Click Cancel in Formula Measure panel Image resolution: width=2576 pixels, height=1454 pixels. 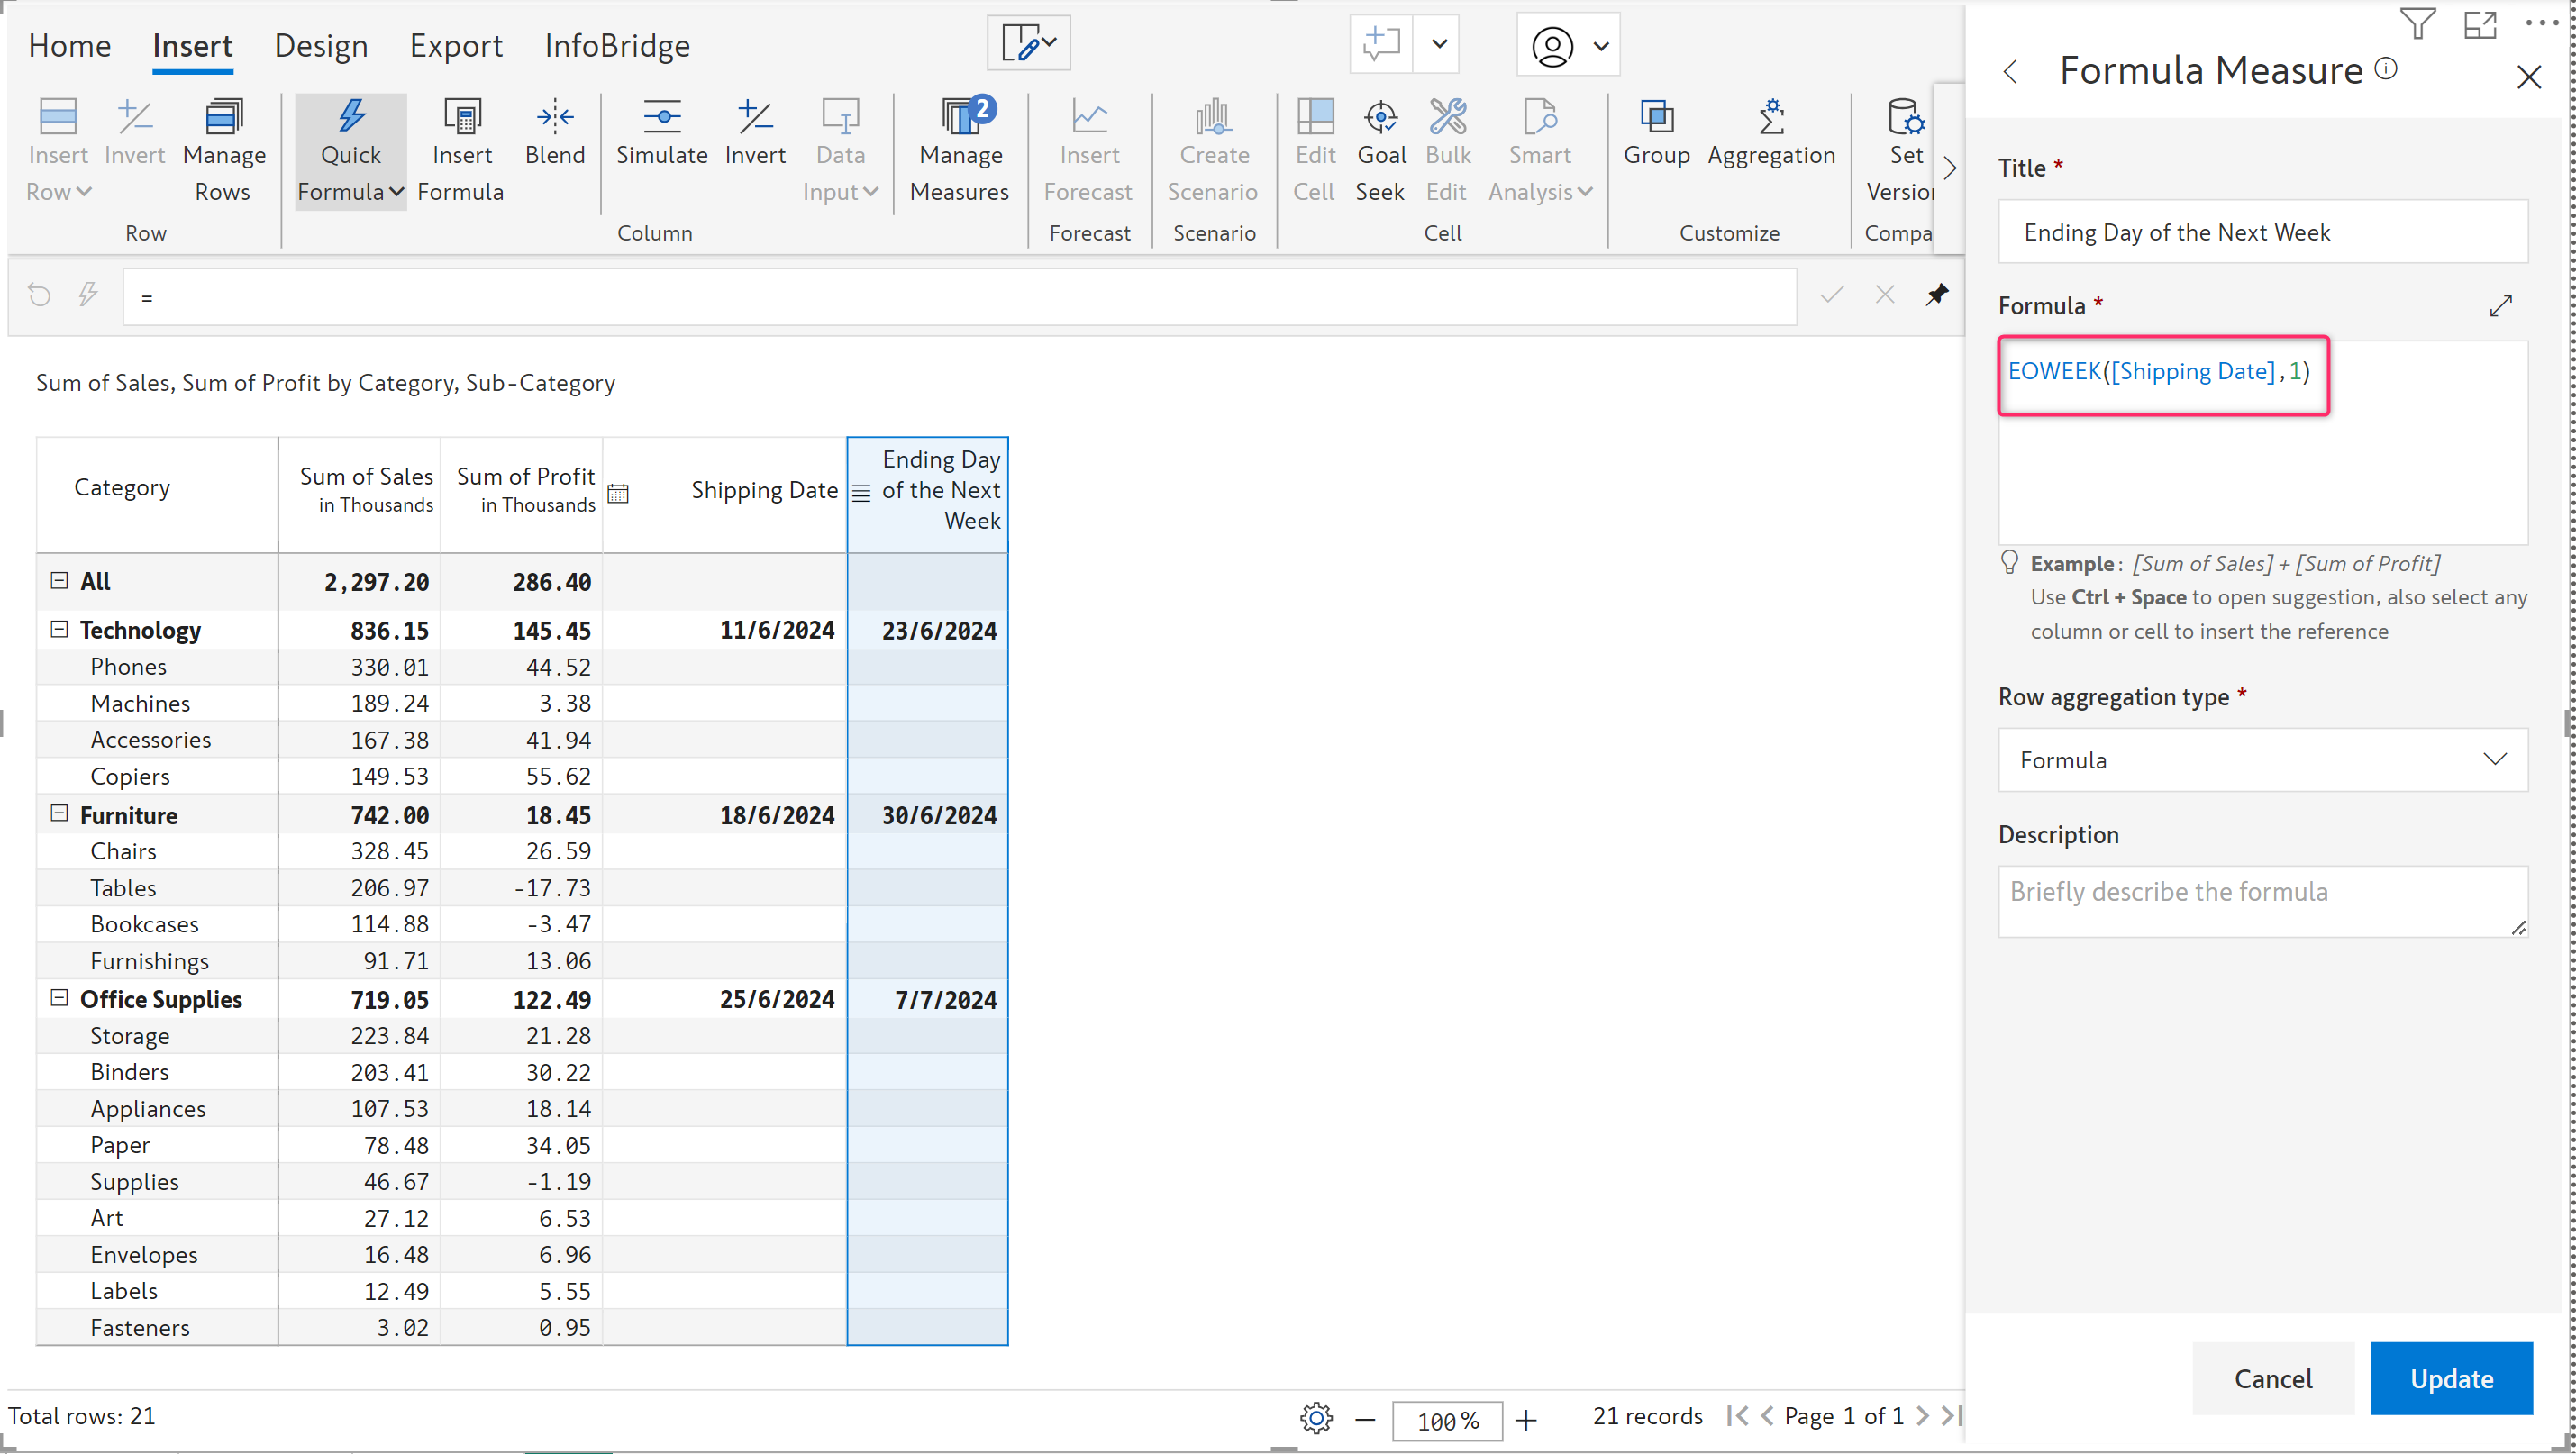pos(2272,1378)
